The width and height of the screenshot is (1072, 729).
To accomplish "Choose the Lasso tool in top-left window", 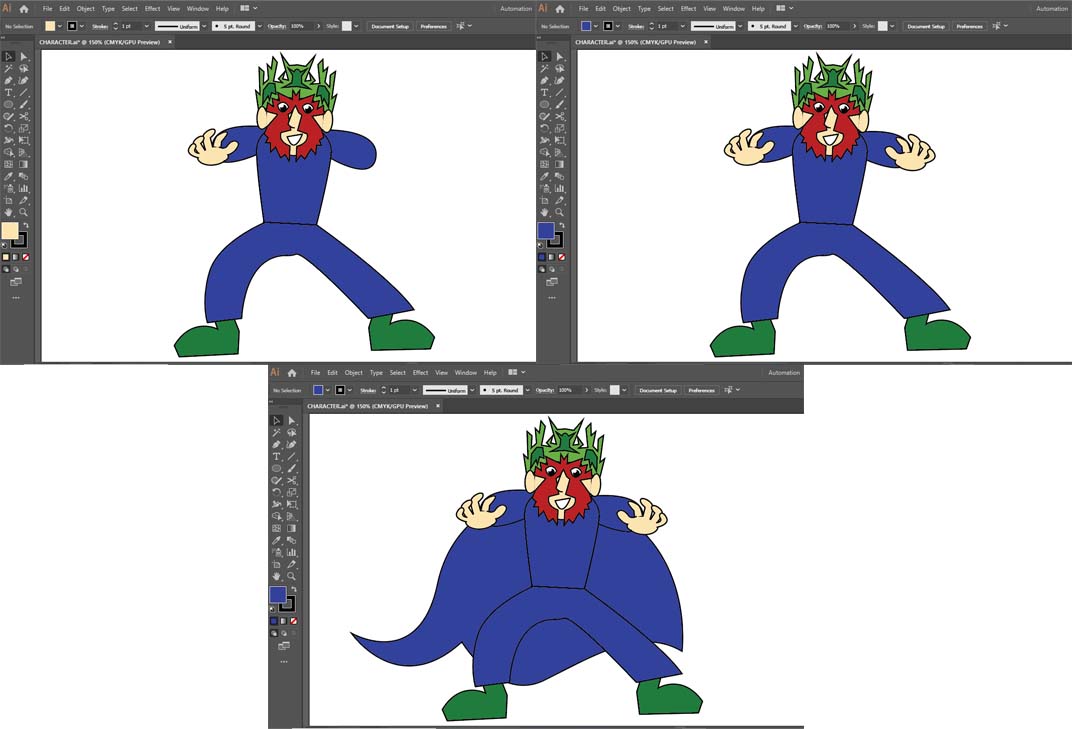I will (x=23, y=68).
